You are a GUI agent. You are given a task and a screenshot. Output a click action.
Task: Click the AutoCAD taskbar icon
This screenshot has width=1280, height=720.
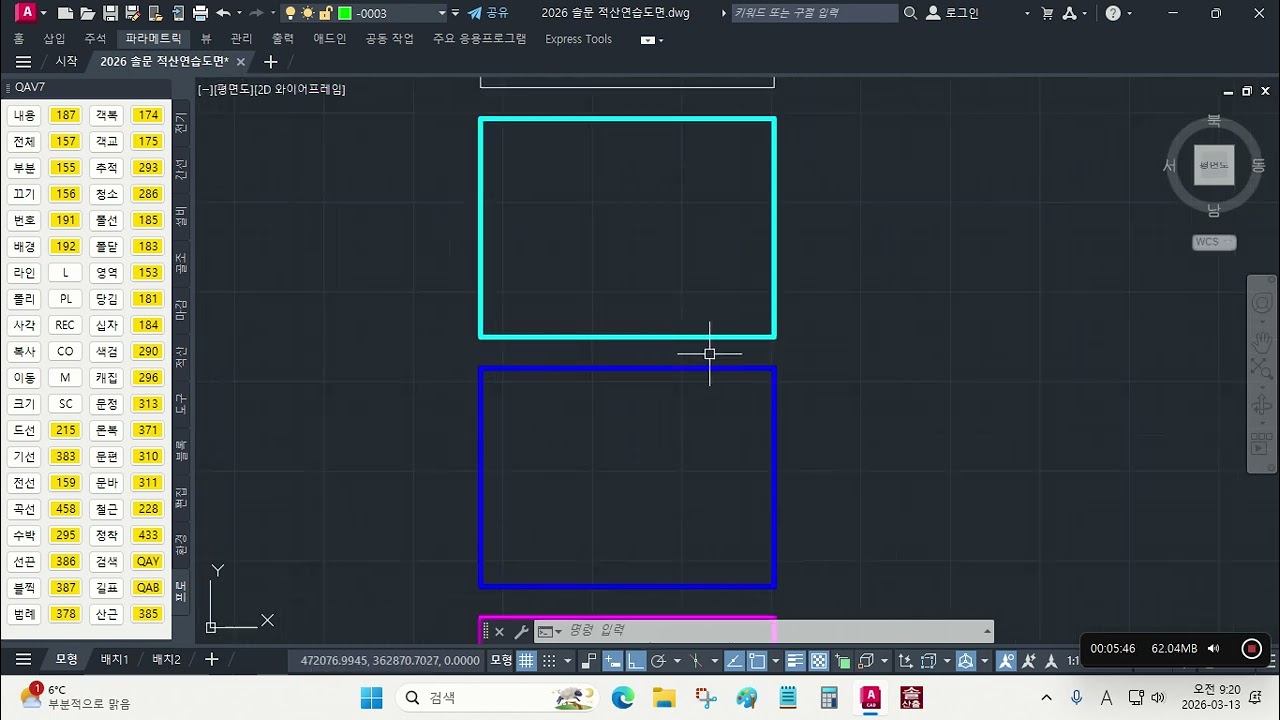[870, 697]
